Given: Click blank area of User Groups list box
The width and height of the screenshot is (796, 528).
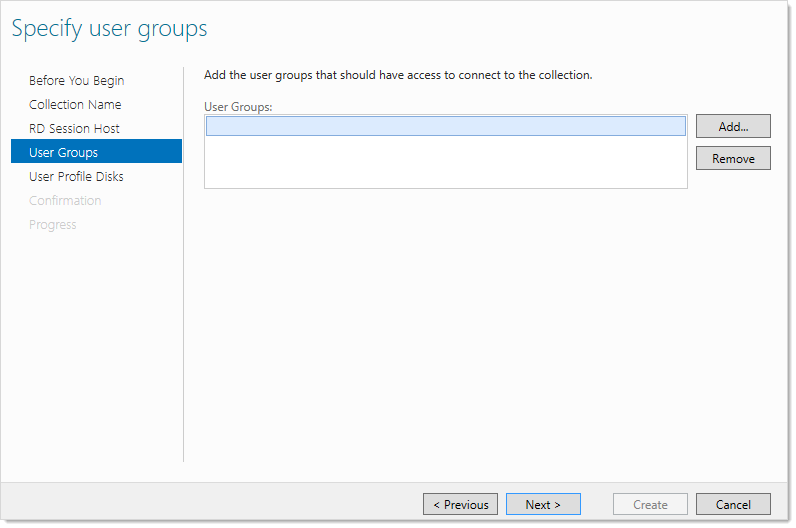Looking at the screenshot, I should 446,162.
